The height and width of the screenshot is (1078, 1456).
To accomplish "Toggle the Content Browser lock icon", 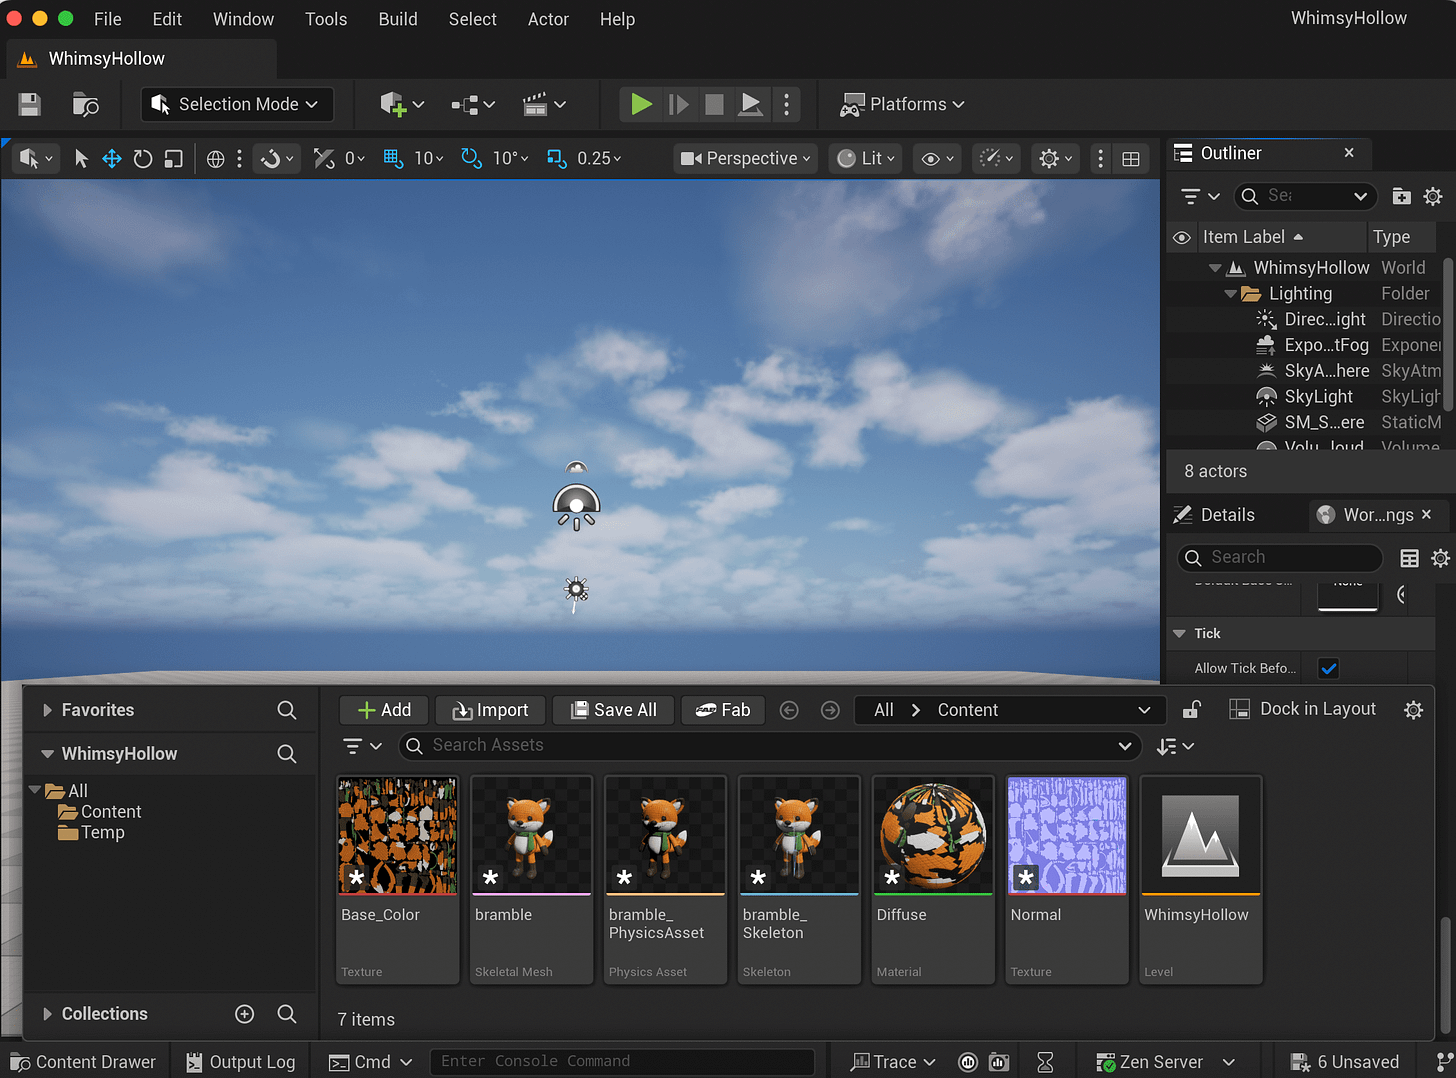I will pyautogui.click(x=1191, y=710).
